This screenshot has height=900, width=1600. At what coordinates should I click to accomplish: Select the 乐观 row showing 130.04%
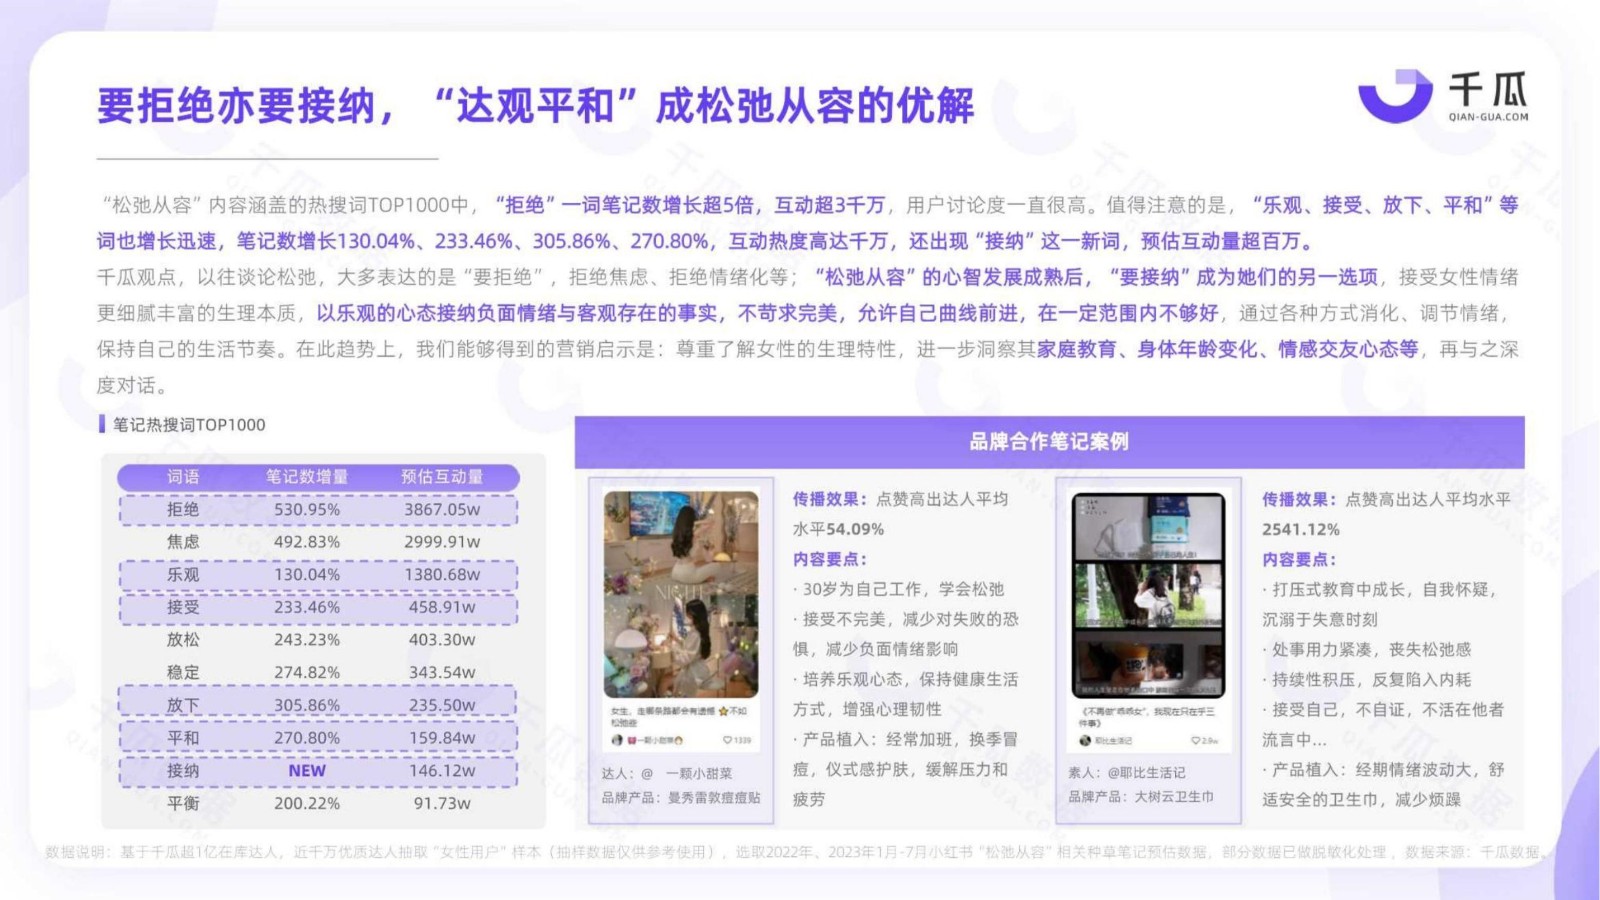click(x=318, y=575)
